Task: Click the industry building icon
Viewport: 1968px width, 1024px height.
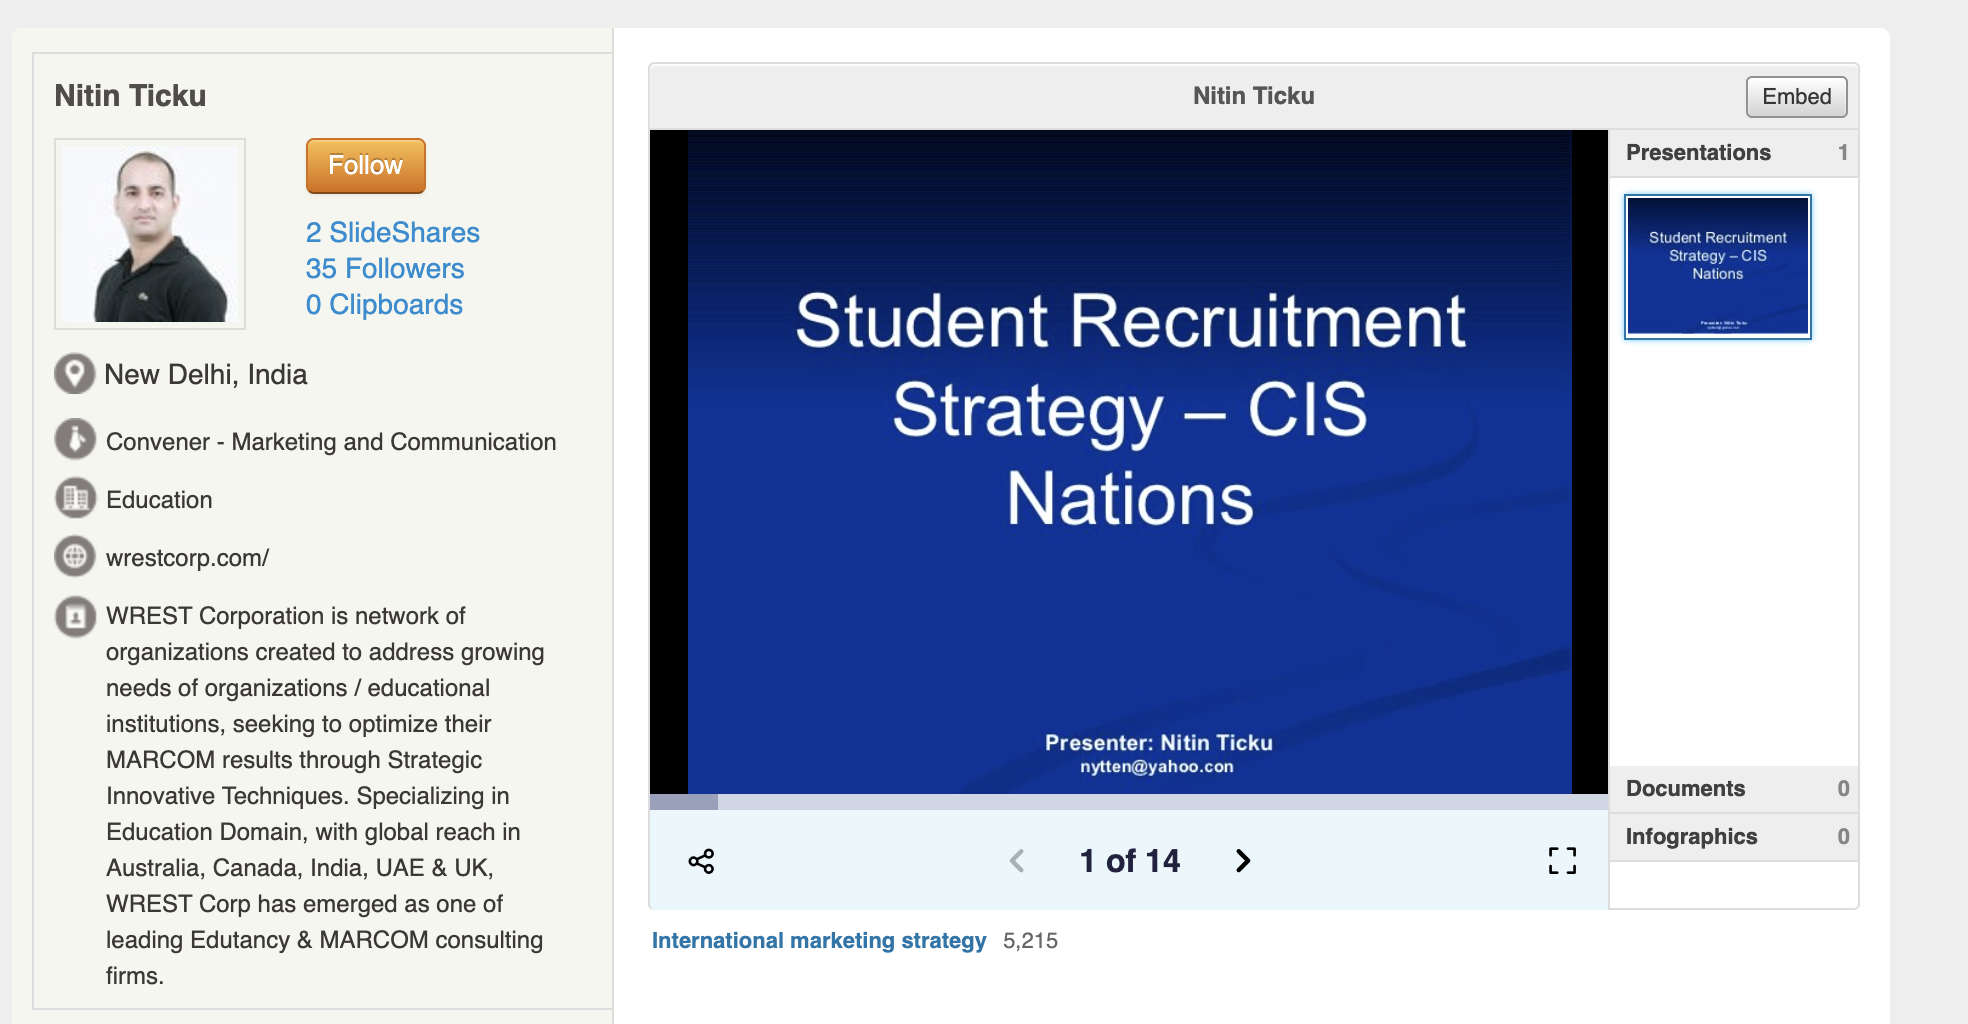Action: [x=75, y=498]
